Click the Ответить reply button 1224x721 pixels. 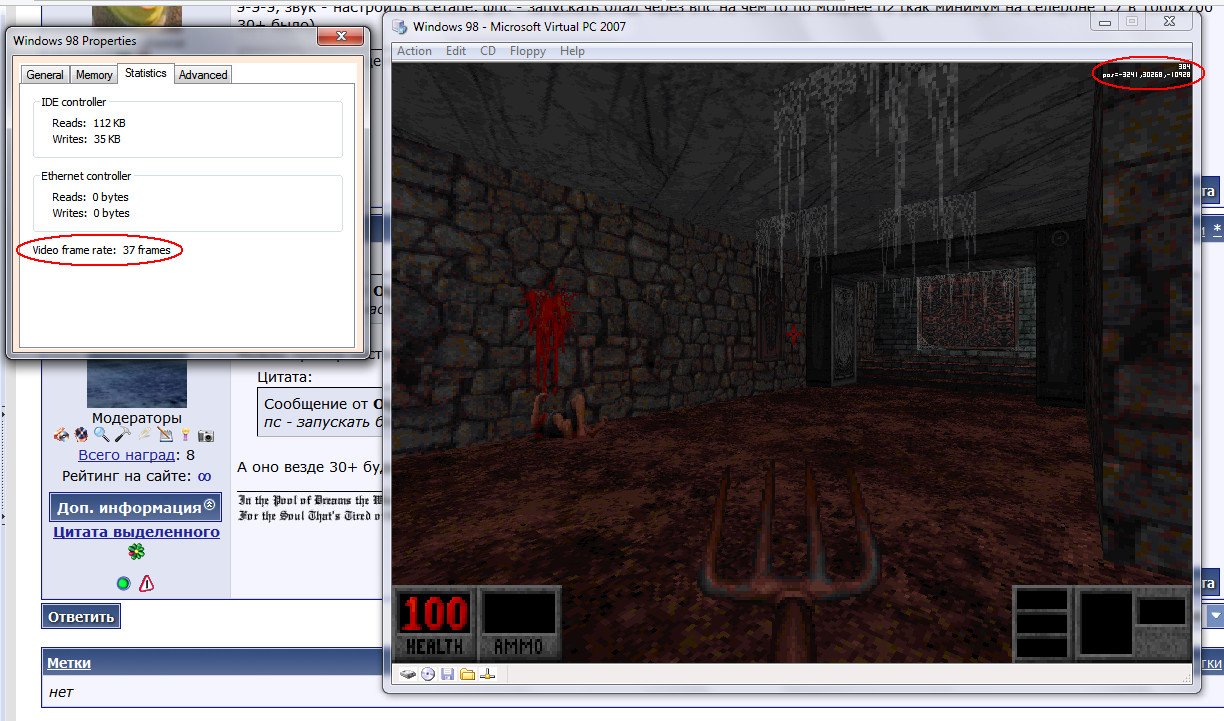pyautogui.click(x=81, y=616)
